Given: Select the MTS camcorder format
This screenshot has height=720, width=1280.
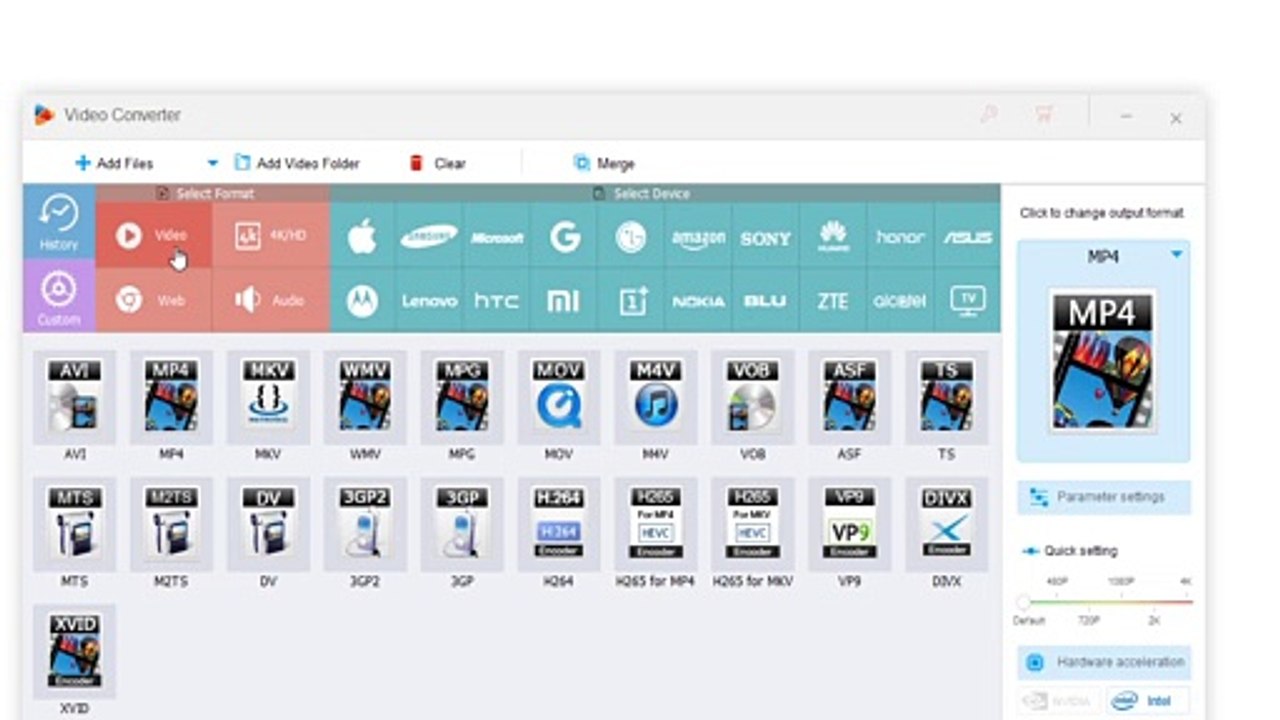Looking at the screenshot, I should point(74,523).
